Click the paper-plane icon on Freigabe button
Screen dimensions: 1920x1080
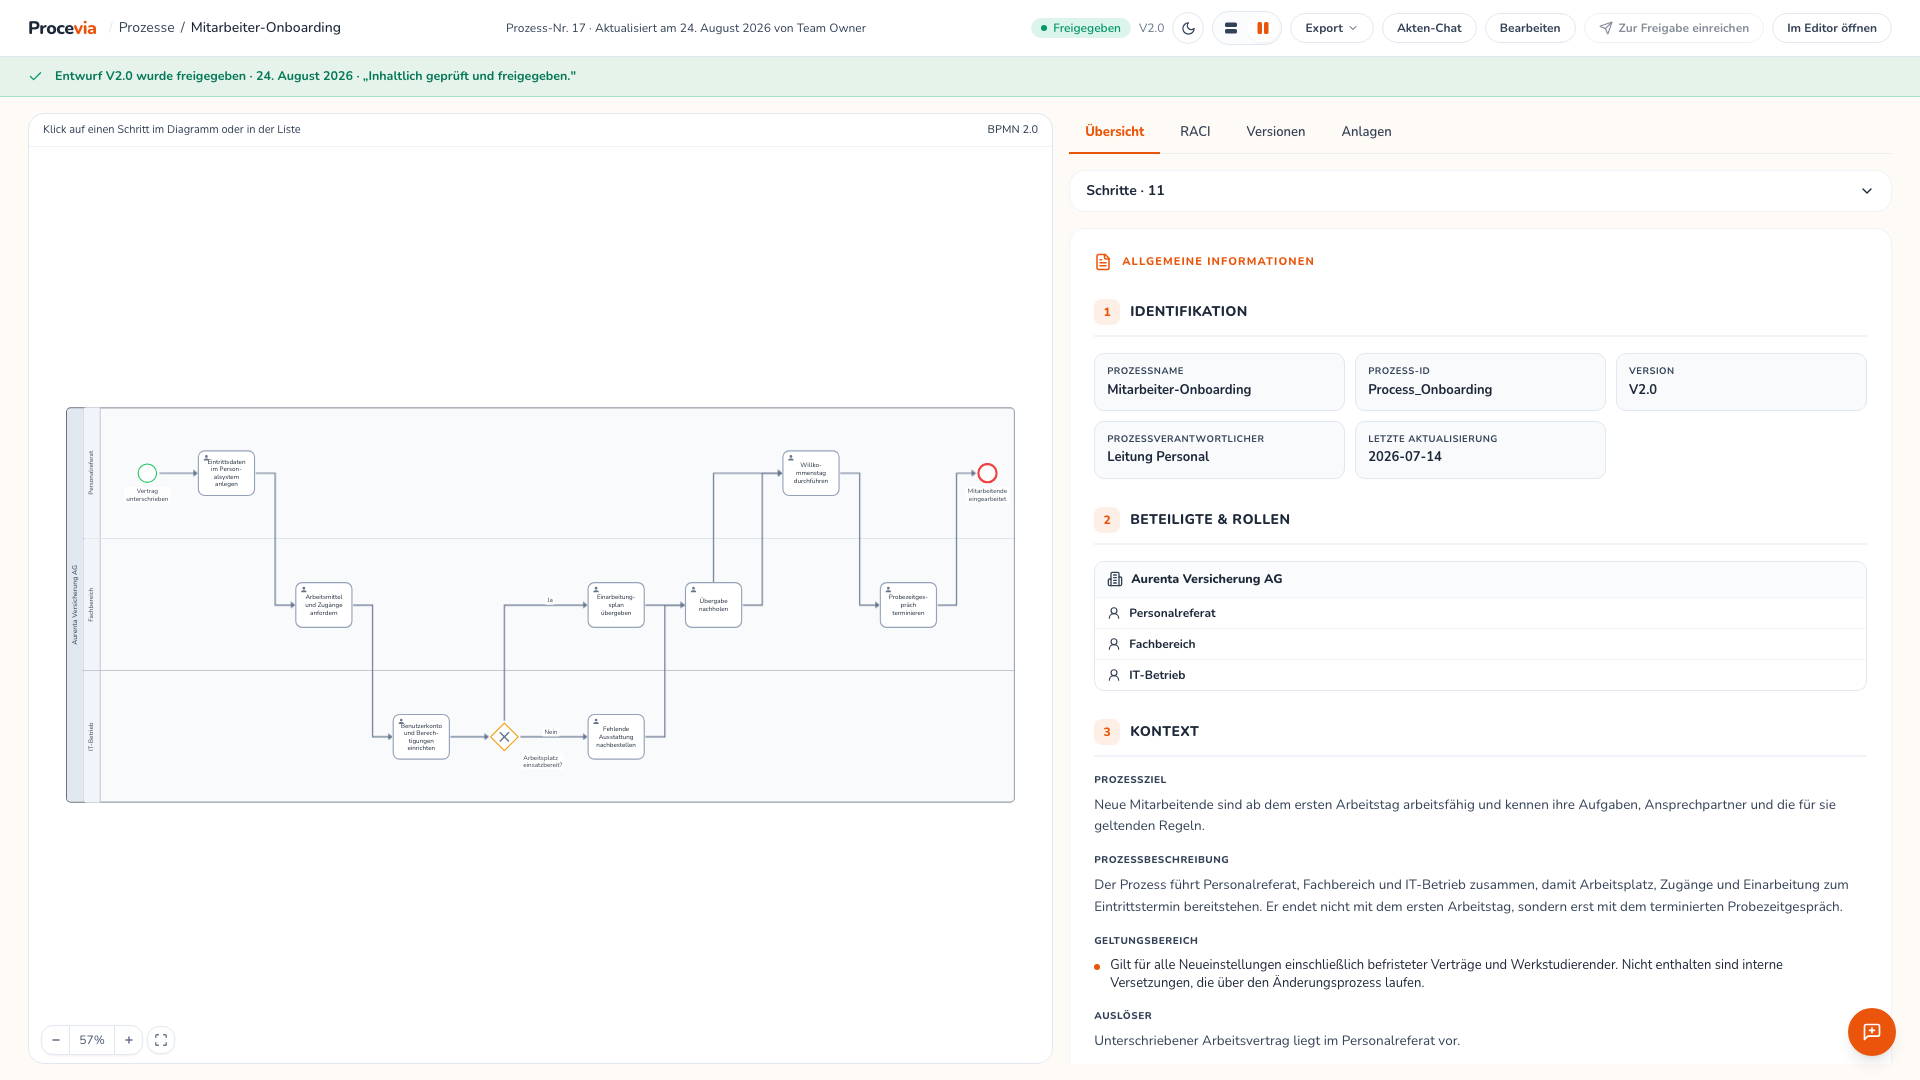point(1605,28)
